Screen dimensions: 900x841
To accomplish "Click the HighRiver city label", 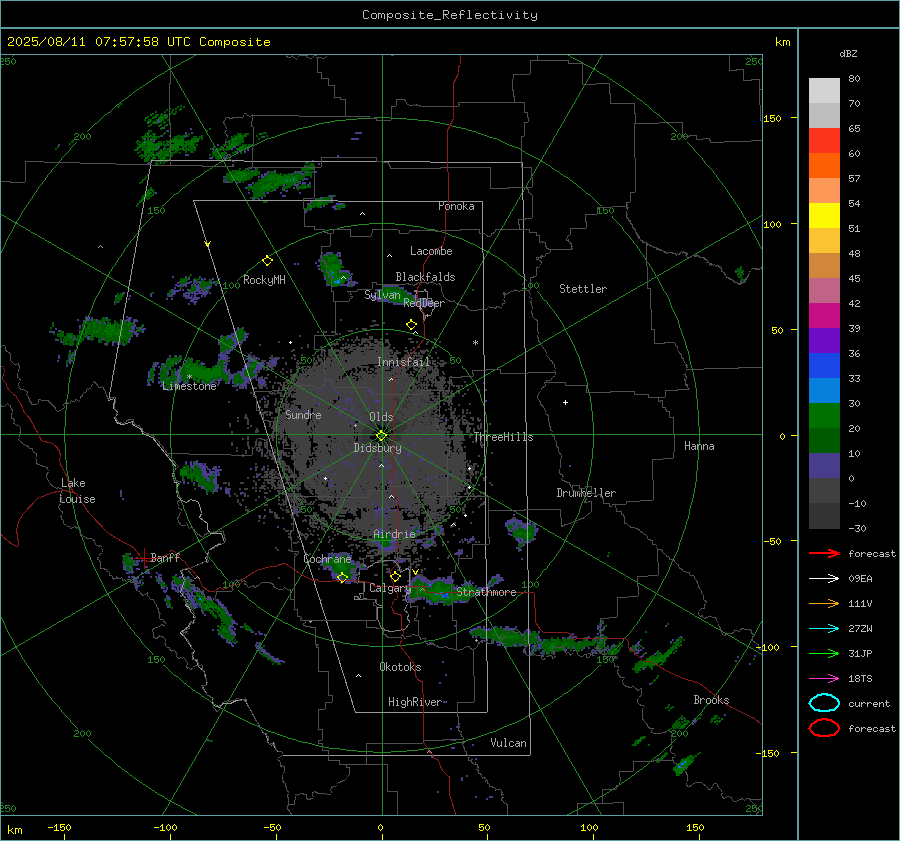I will [x=415, y=702].
